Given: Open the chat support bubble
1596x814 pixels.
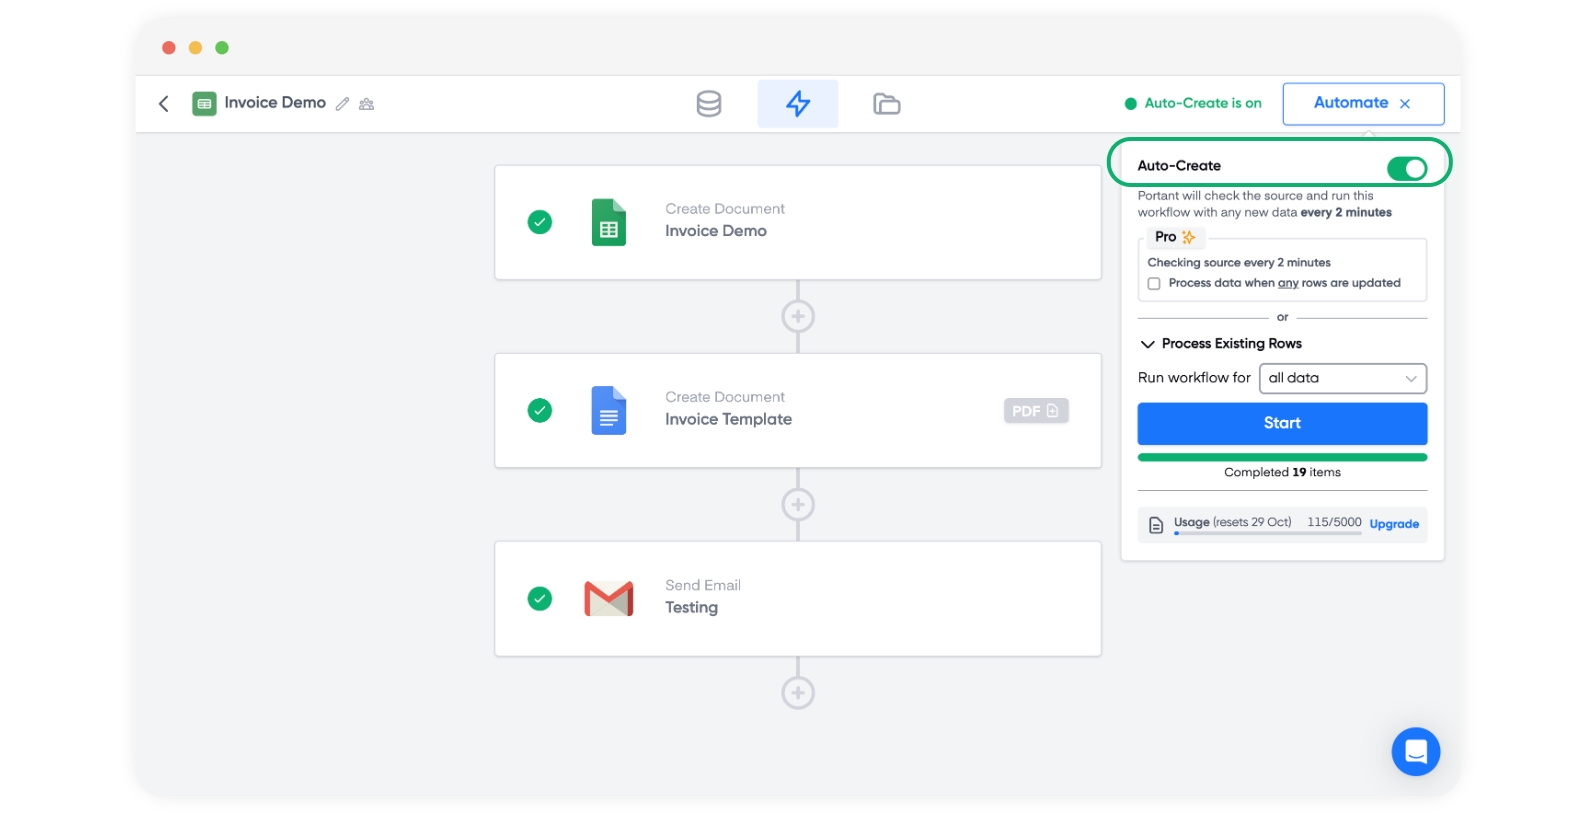Looking at the screenshot, I should click(x=1415, y=751).
